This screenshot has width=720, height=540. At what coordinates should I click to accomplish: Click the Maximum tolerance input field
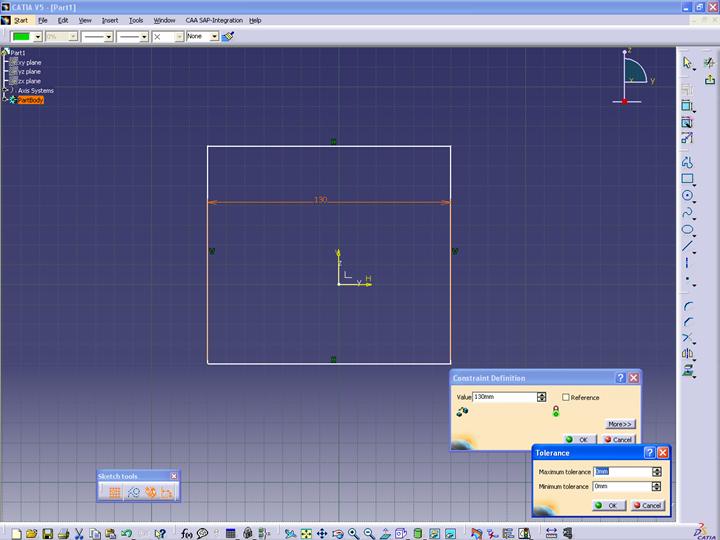pyautogui.click(x=623, y=472)
